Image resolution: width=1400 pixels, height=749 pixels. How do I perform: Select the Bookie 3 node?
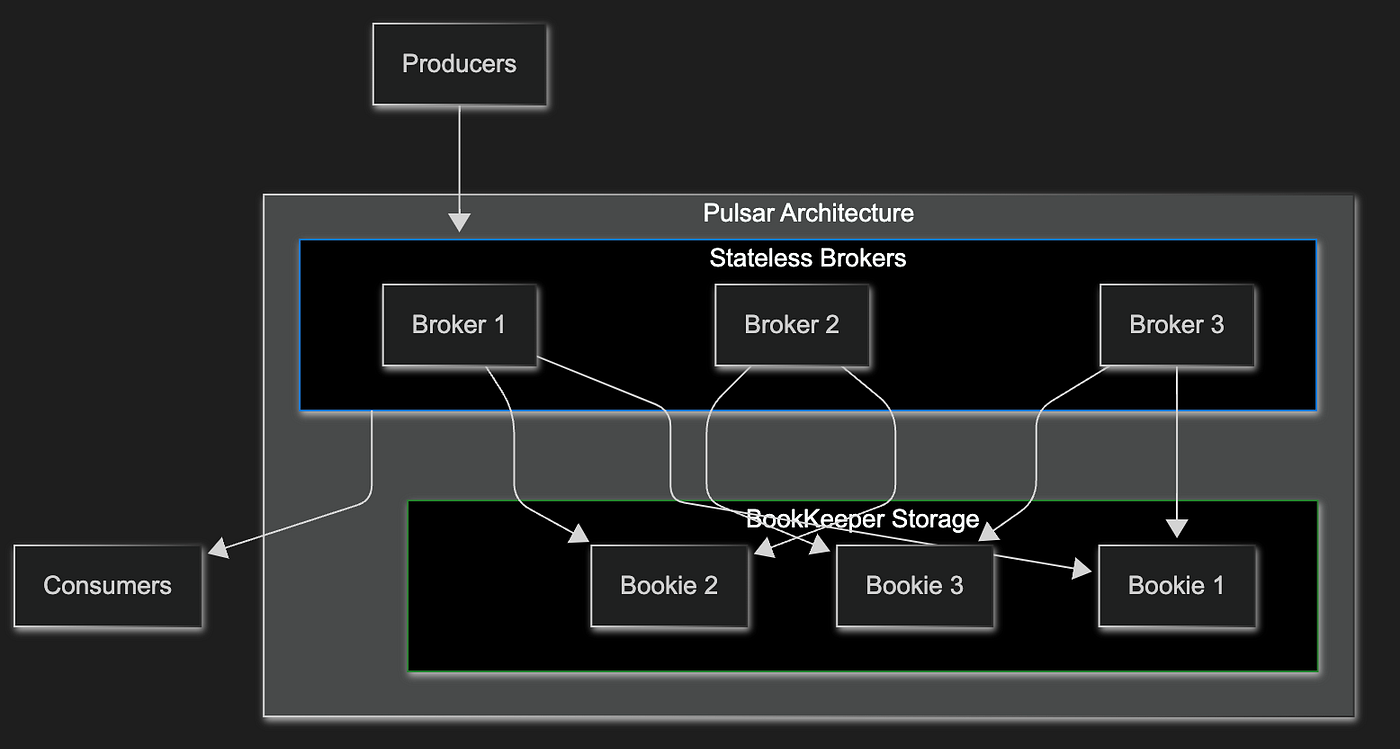(915, 586)
